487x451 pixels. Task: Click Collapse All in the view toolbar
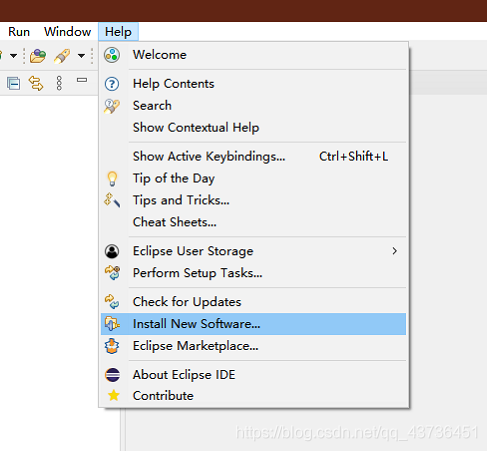pos(13,83)
